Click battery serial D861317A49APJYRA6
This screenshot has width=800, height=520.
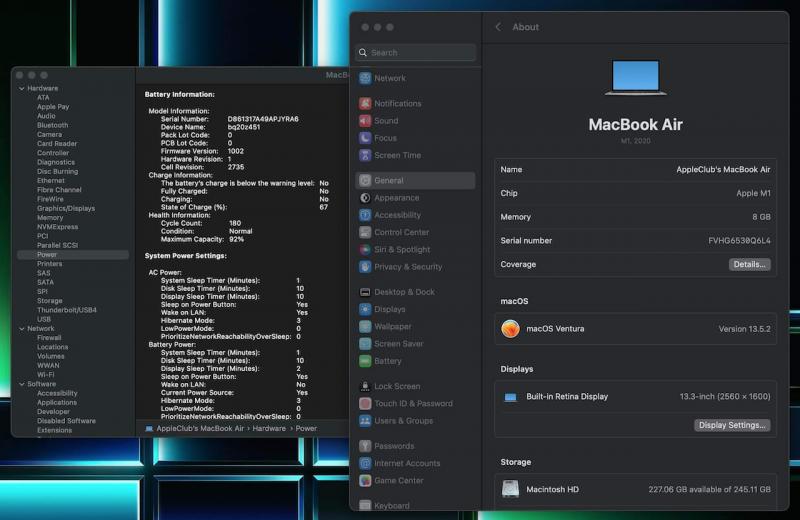pos(263,119)
